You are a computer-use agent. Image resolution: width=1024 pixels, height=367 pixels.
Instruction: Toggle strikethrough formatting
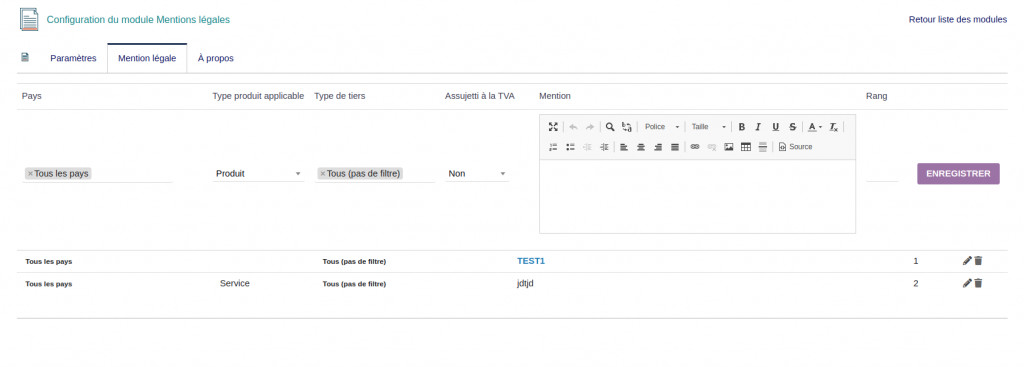(x=792, y=127)
